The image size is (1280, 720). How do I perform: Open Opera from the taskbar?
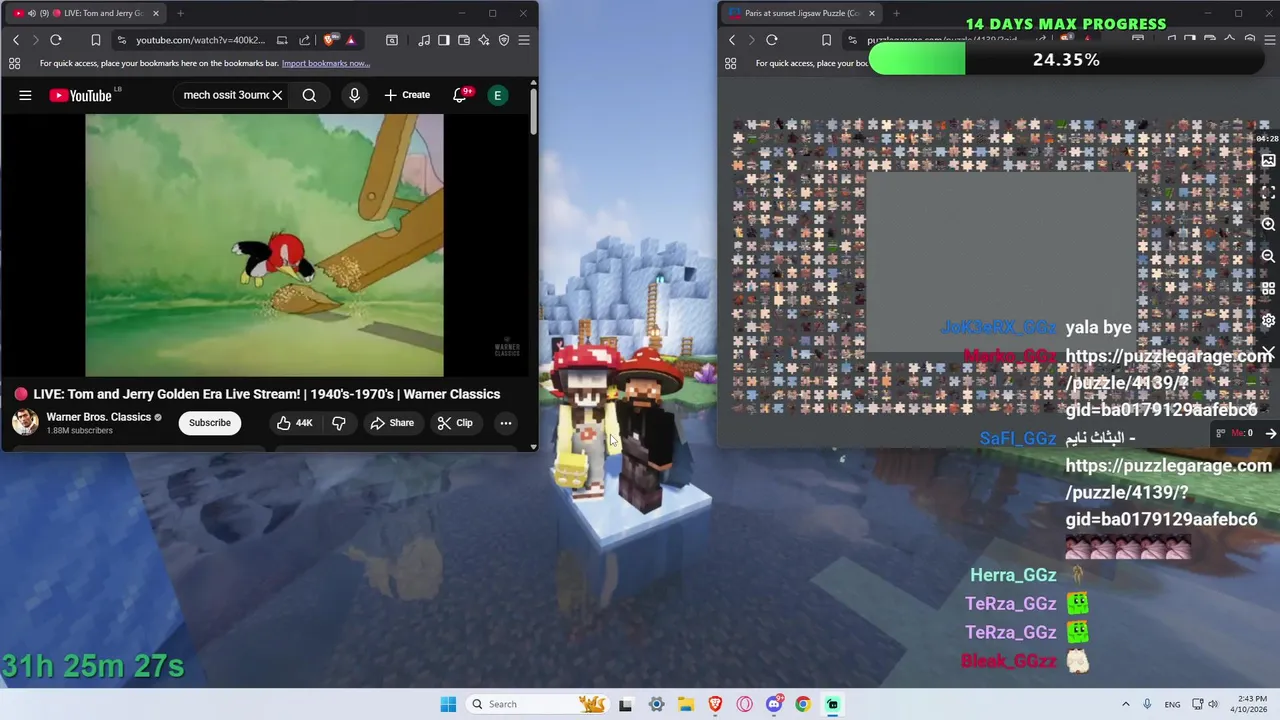click(744, 704)
